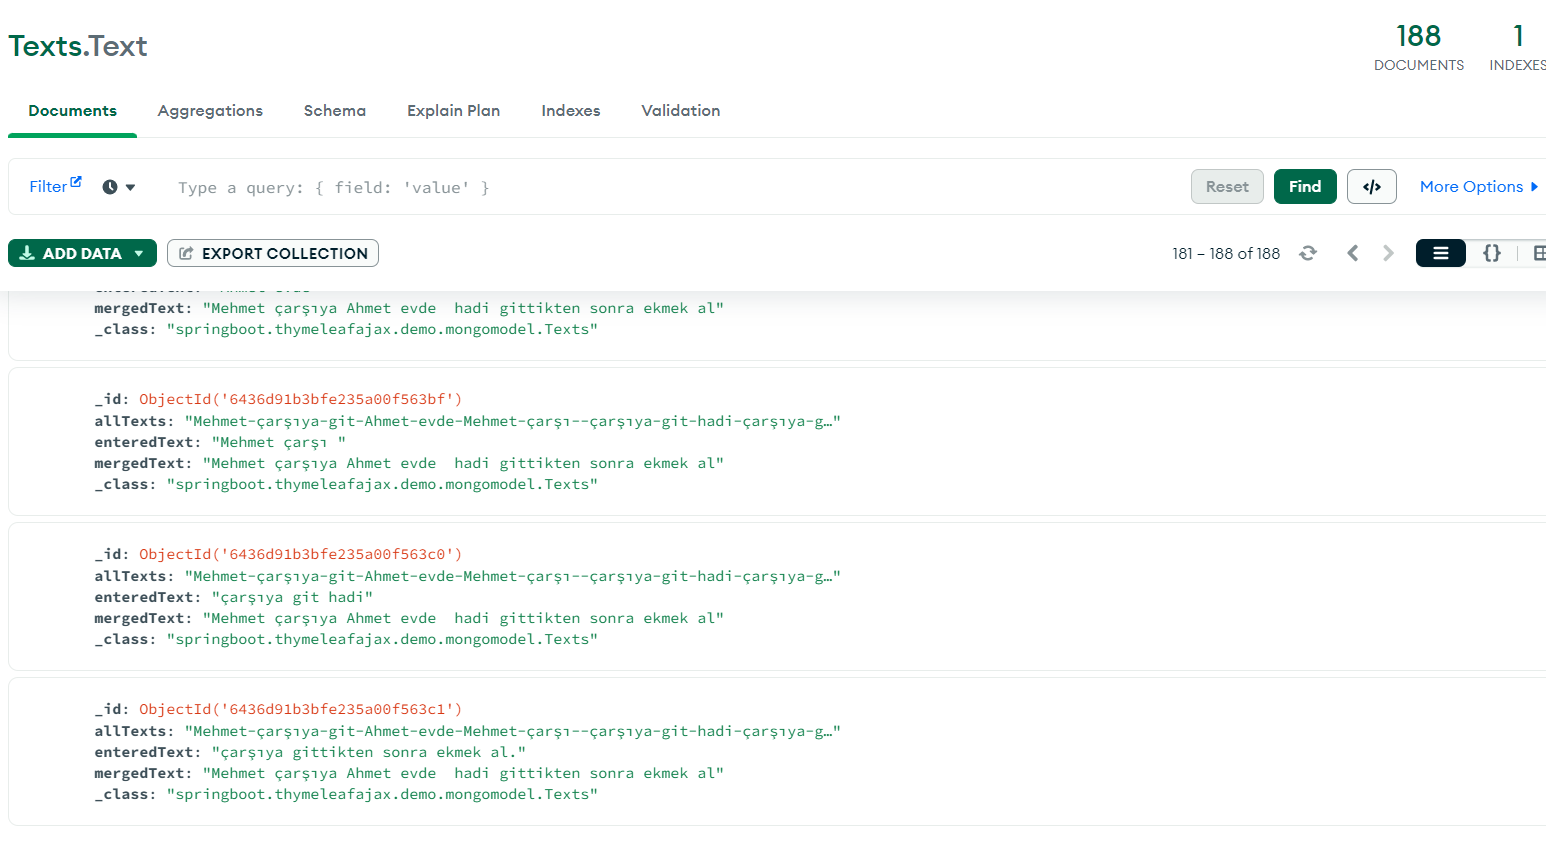Click ObjectId ending in 563c1

click(x=300, y=709)
